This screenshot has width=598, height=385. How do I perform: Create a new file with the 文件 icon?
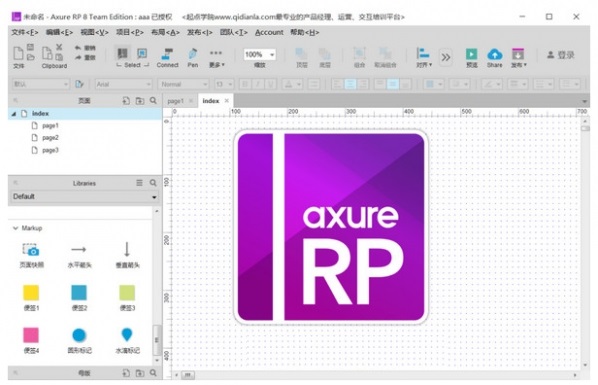coord(18,53)
